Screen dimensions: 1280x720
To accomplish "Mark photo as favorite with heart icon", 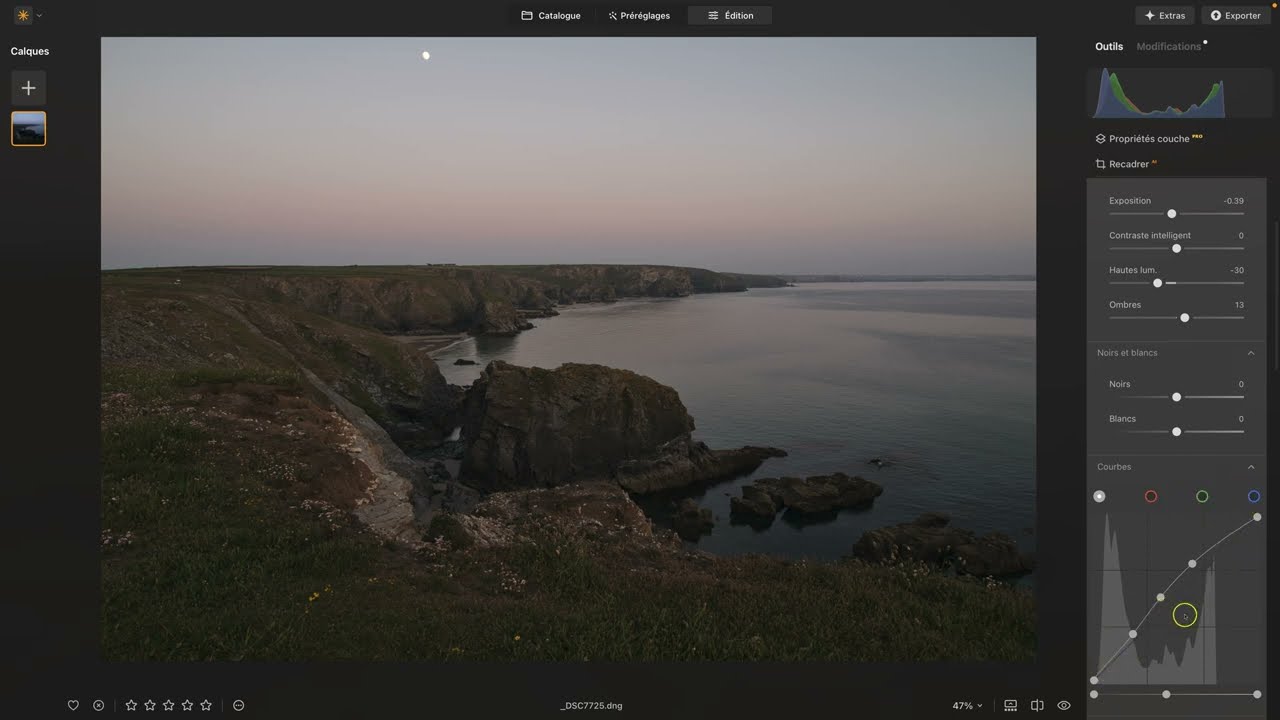I will [x=73, y=705].
